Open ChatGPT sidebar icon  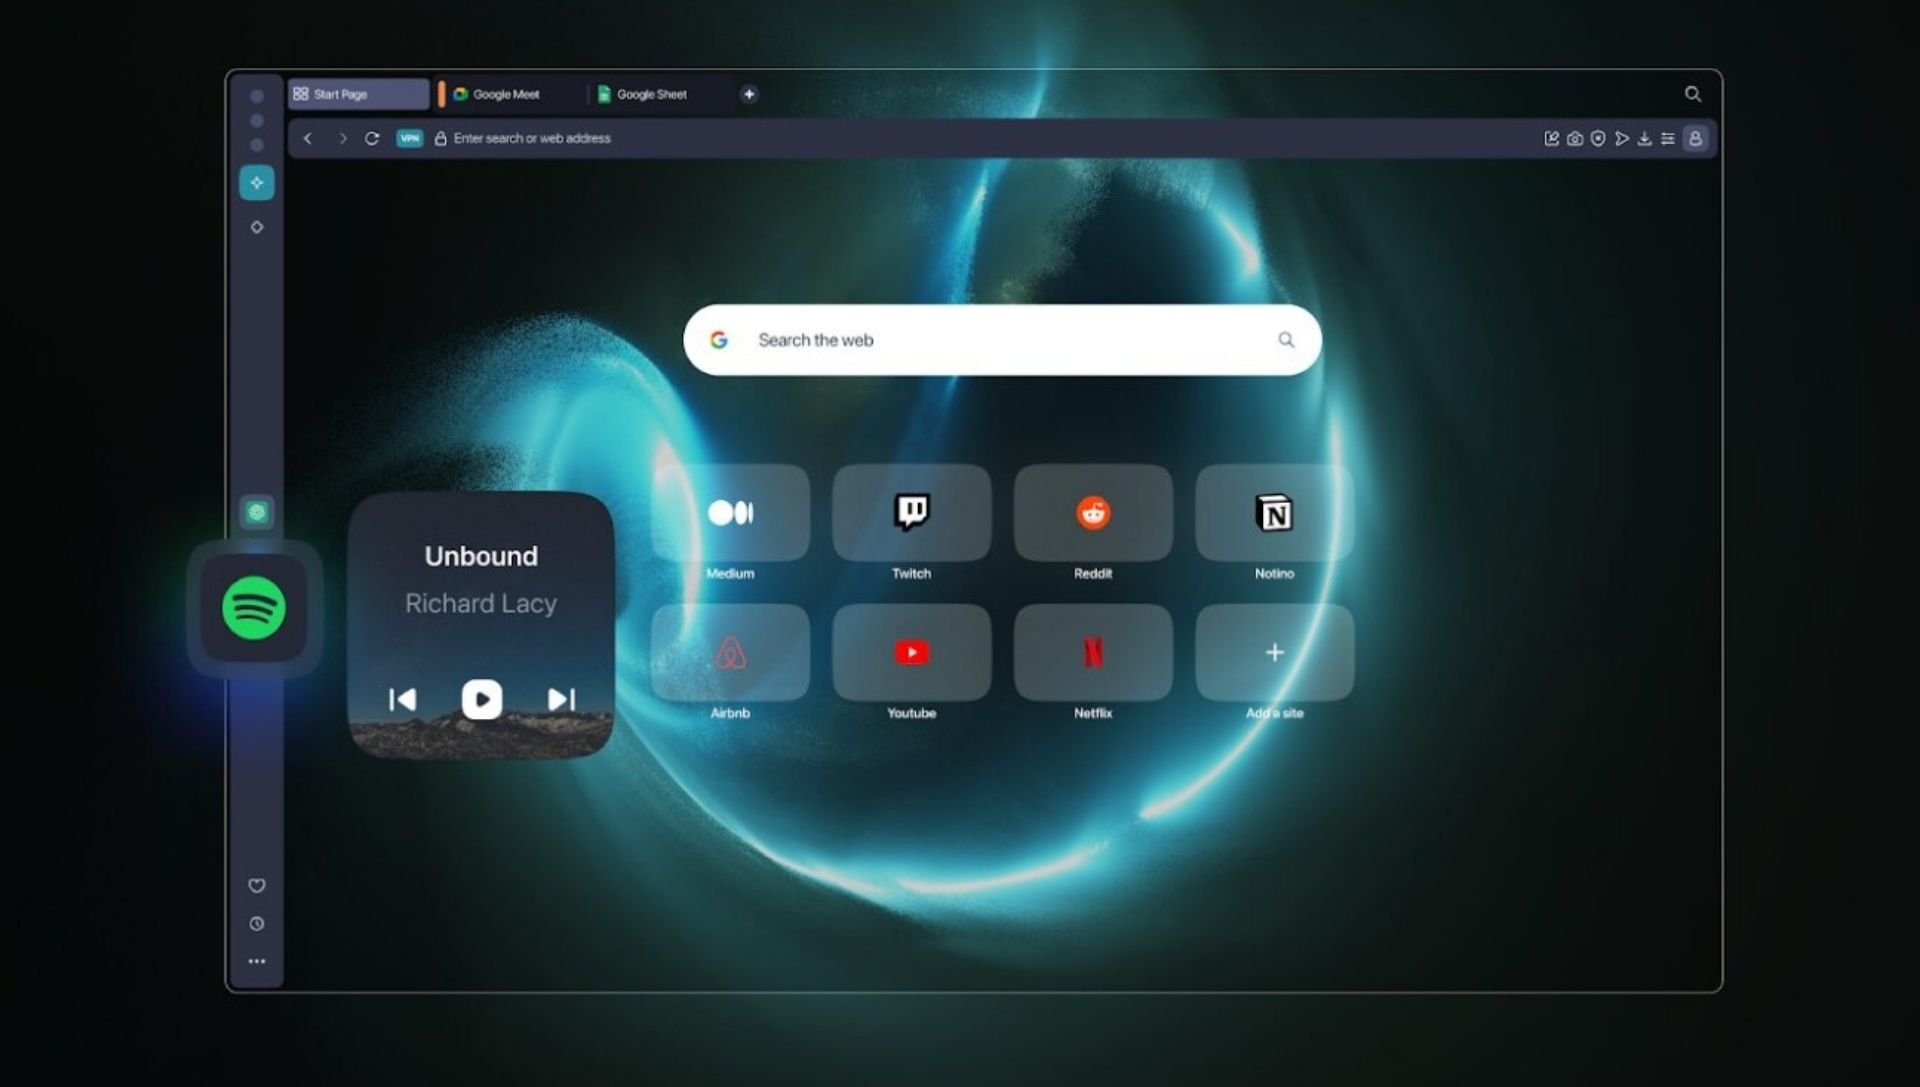pyautogui.click(x=257, y=513)
